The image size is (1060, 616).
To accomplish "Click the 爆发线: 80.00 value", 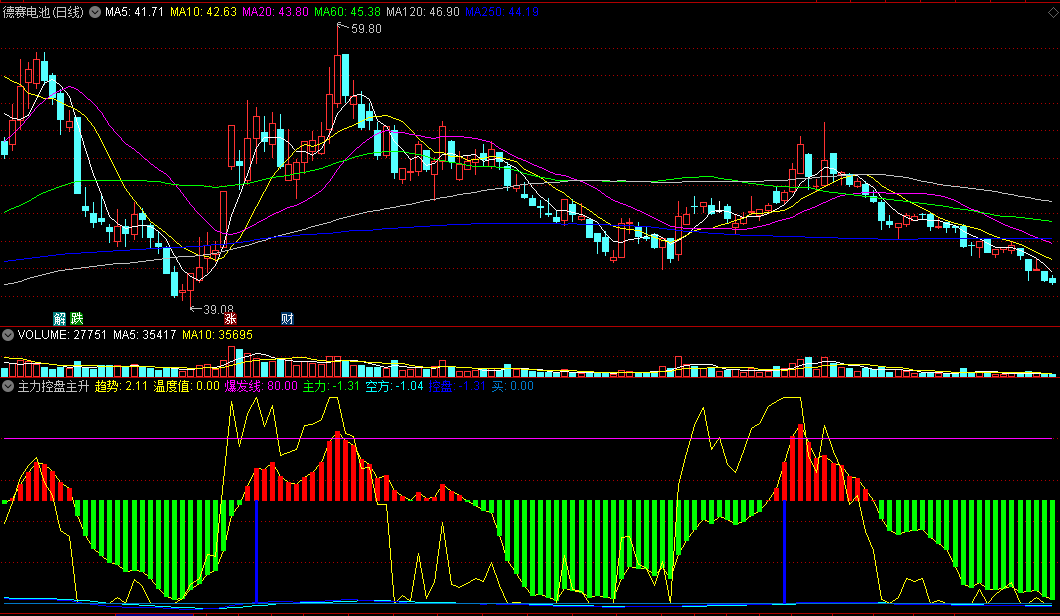I will 261,386.
